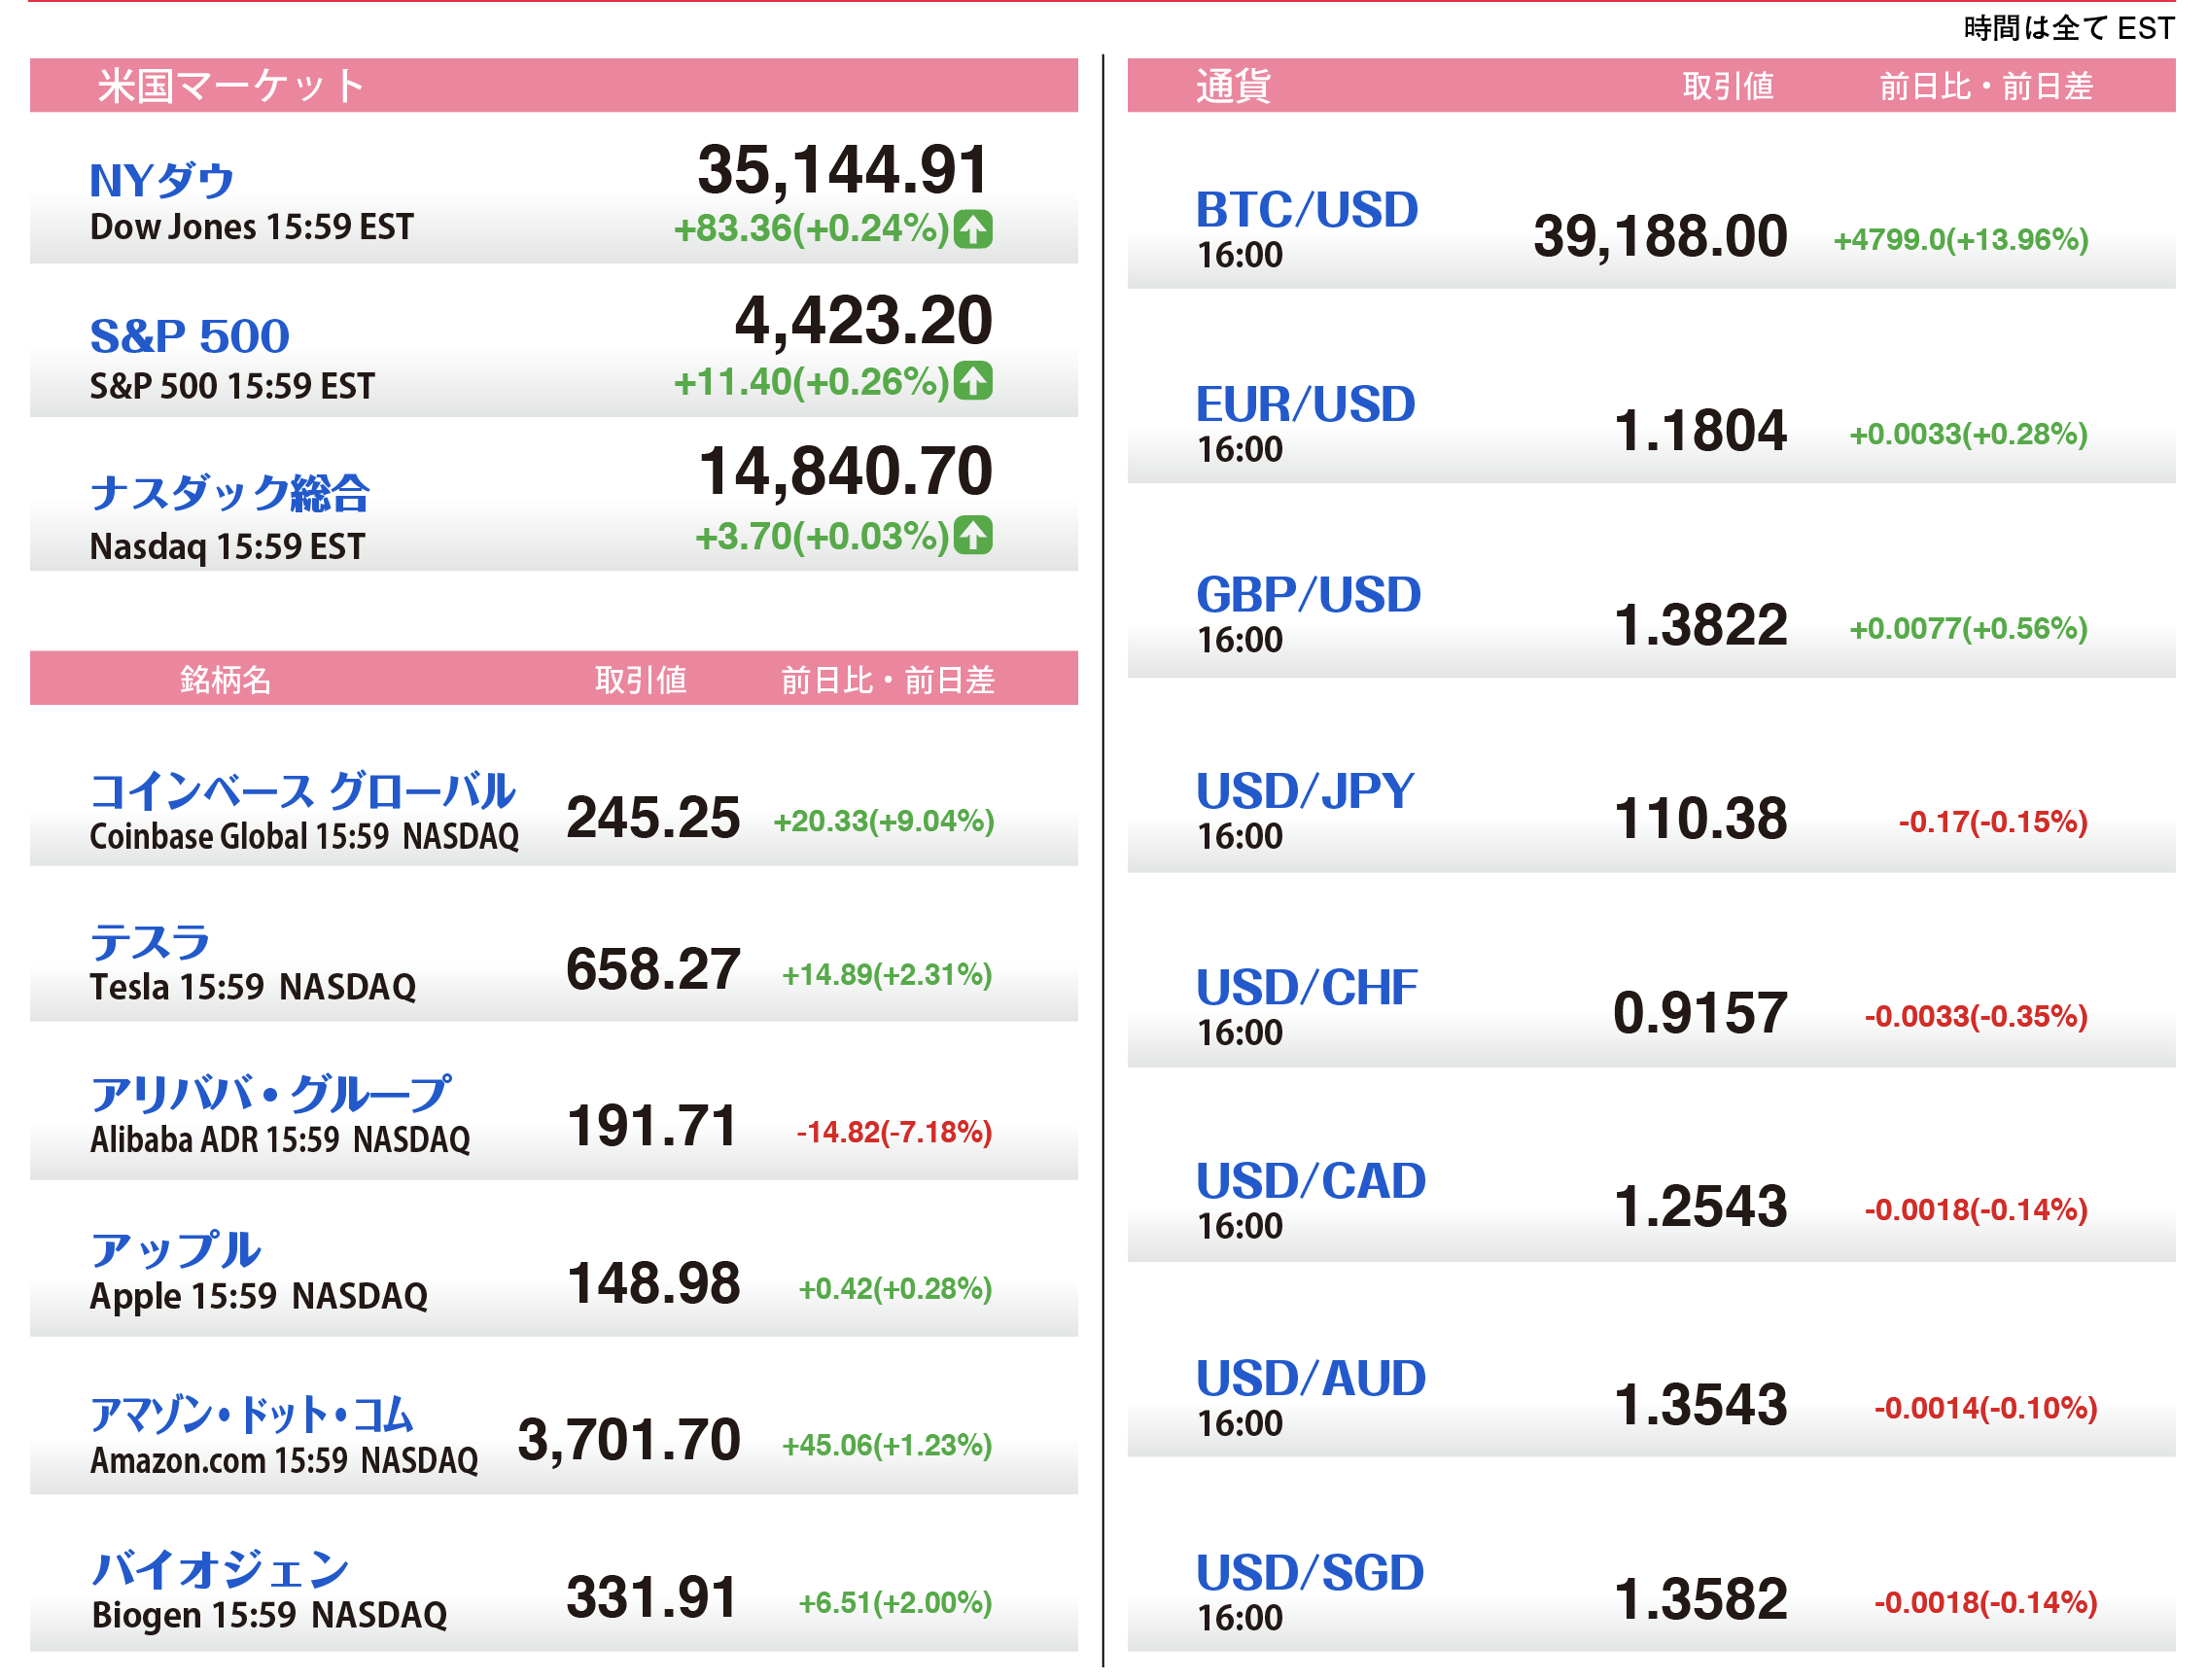Screen dimensions: 2207x1680
Task: Open the GBP/USD currency pair
Action: click(x=1307, y=595)
